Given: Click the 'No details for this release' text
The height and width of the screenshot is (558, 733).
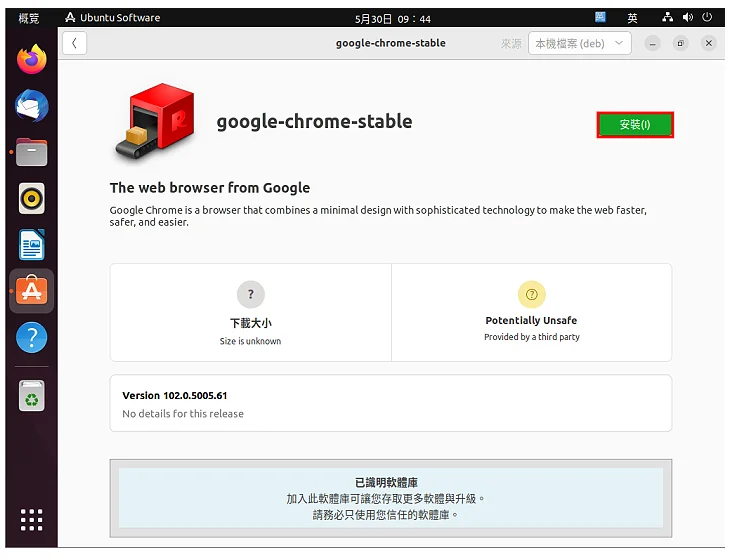Looking at the screenshot, I should click(x=183, y=414).
